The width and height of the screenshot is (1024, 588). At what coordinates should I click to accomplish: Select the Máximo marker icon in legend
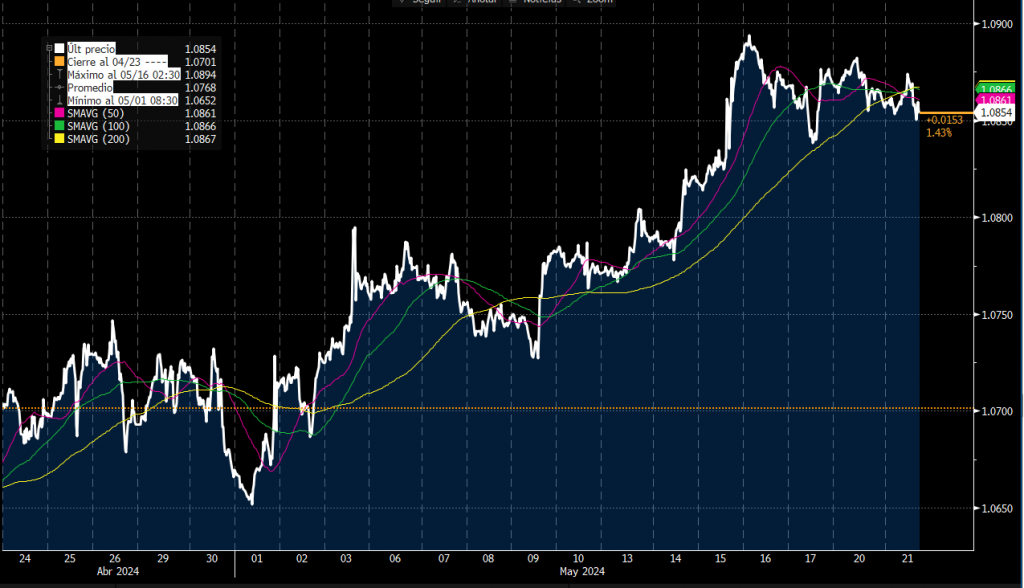tap(60, 74)
